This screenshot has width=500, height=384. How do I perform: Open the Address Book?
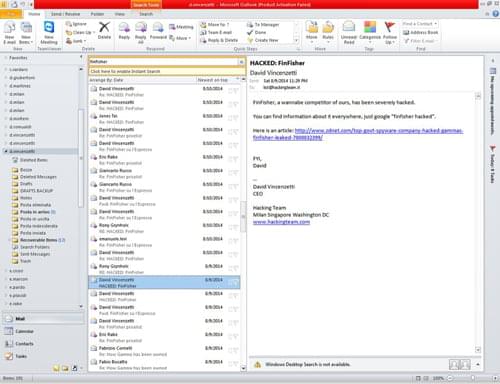(420, 32)
